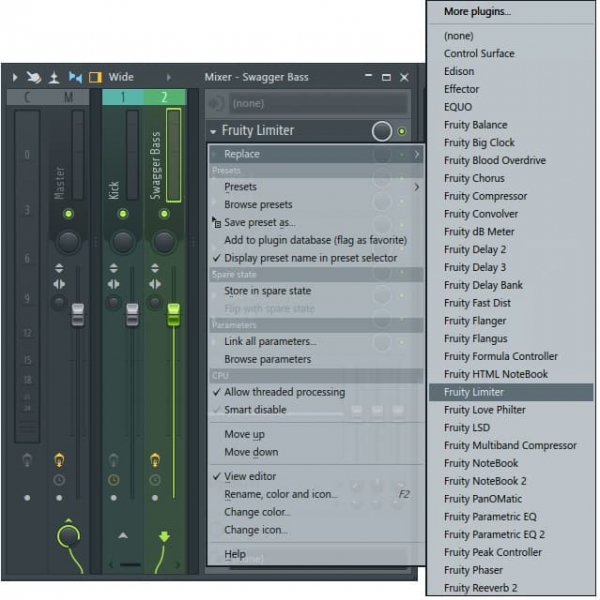Toggle Fruity Limiter slot enable LED
Image resolution: width=600 pixels, height=600 pixels.
tap(402, 132)
